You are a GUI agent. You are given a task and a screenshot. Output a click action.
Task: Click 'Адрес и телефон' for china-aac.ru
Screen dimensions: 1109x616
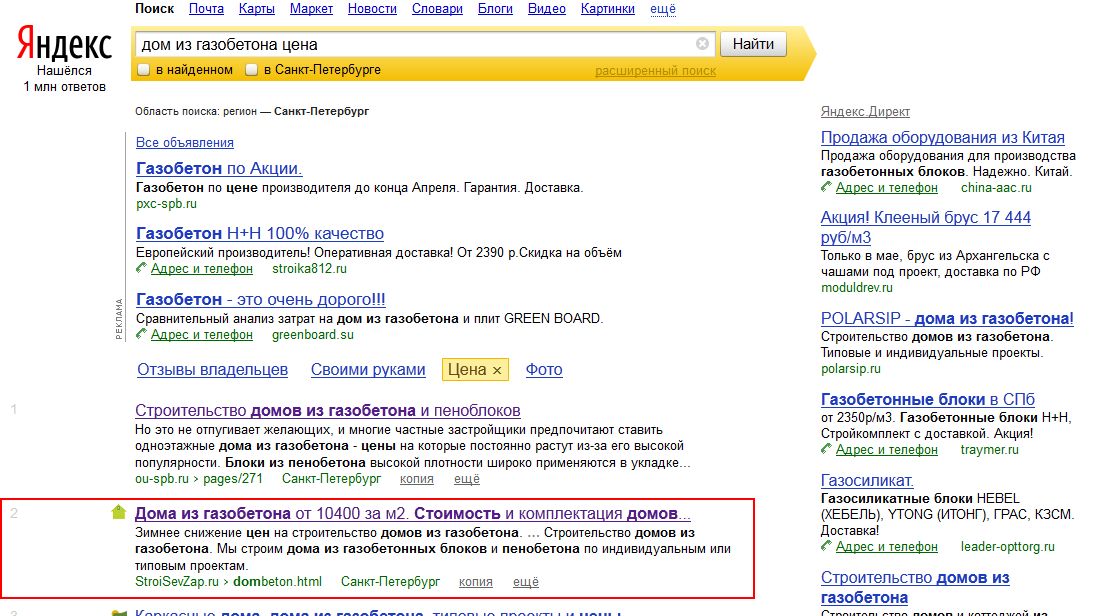pos(887,187)
